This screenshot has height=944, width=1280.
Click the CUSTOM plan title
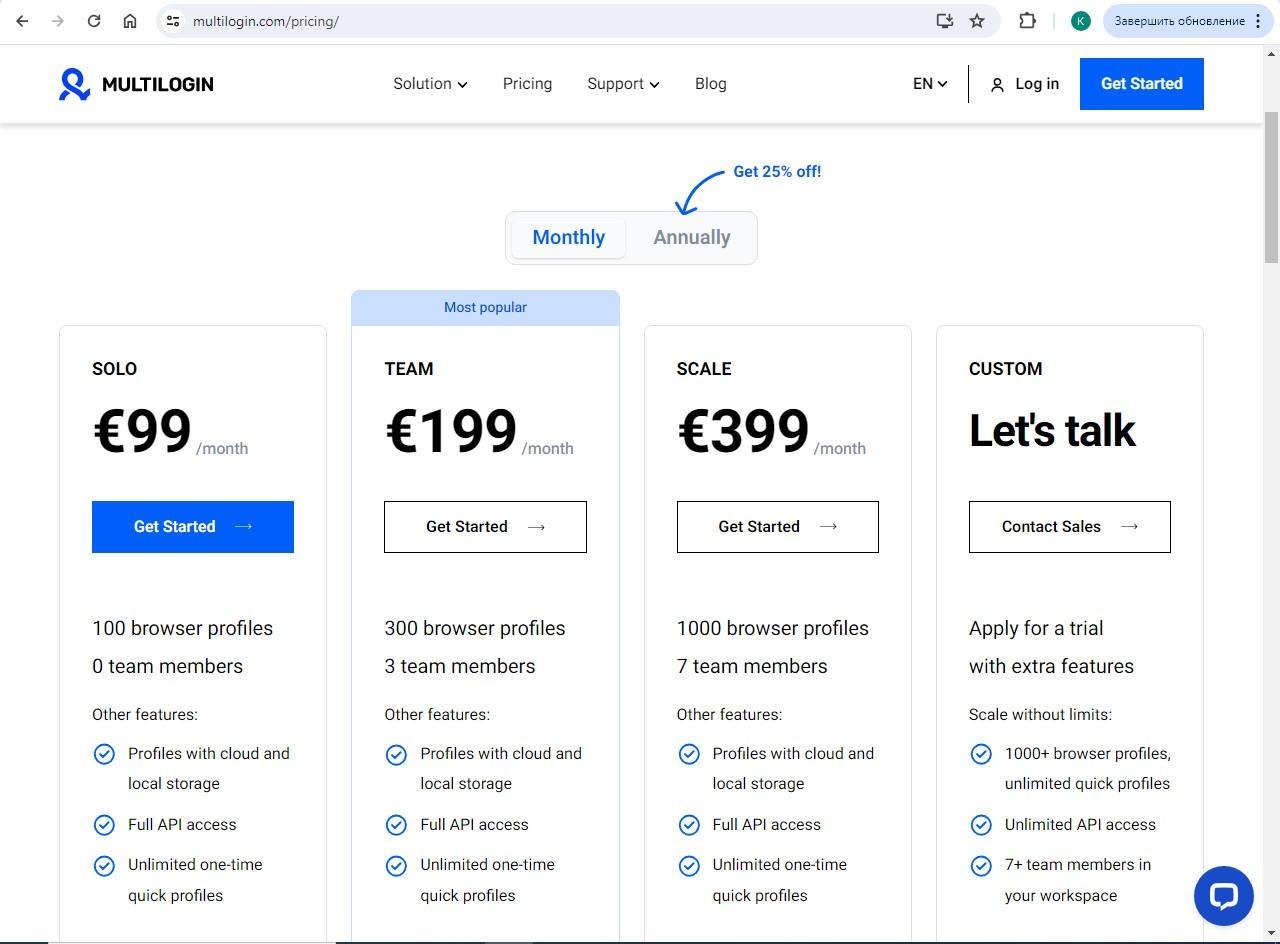click(1005, 369)
